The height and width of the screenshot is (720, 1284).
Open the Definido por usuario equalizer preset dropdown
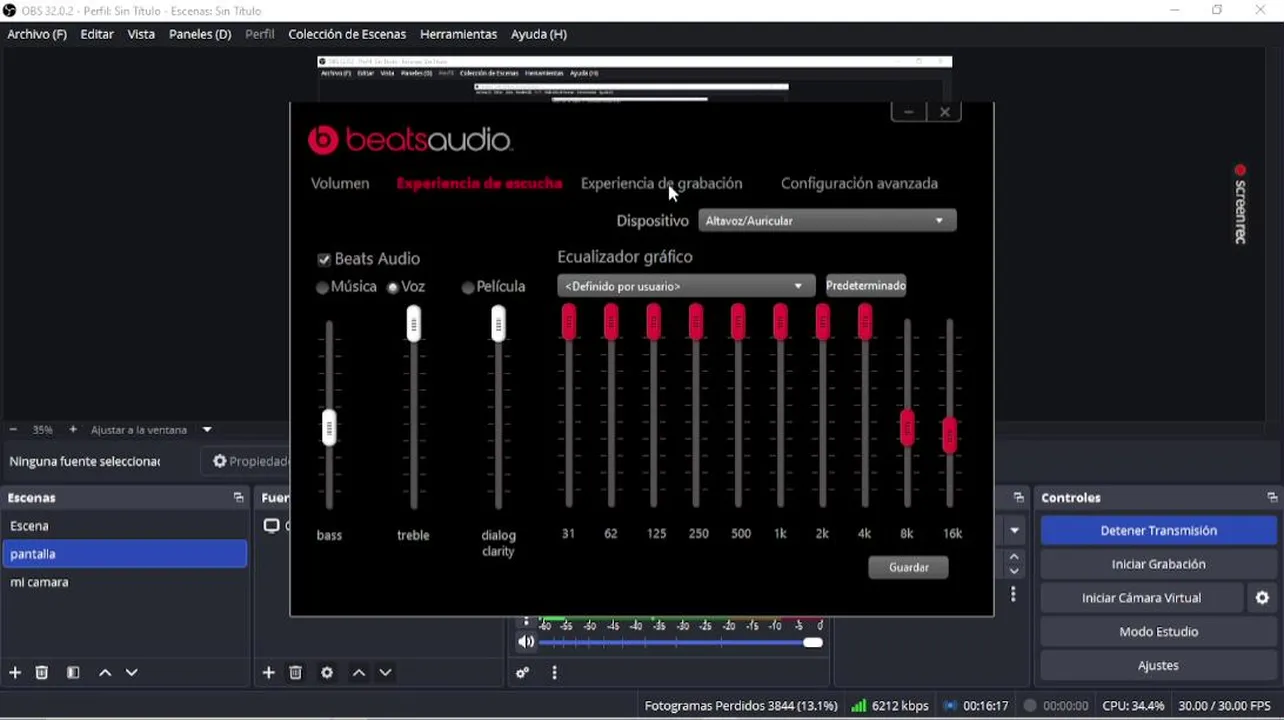[x=686, y=287]
